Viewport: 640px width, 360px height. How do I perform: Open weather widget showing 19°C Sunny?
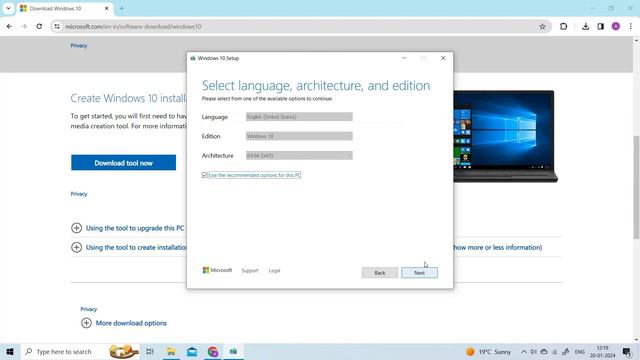coord(489,351)
